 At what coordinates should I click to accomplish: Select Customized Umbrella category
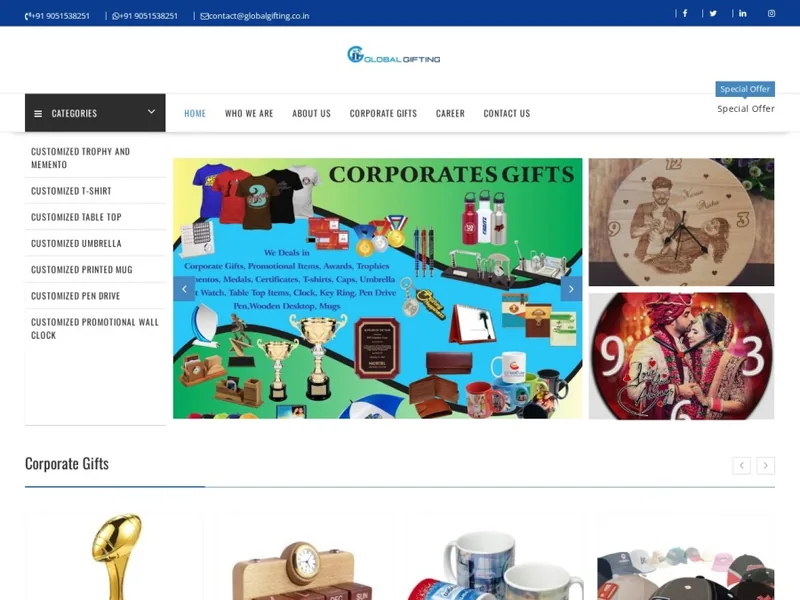pos(95,243)
